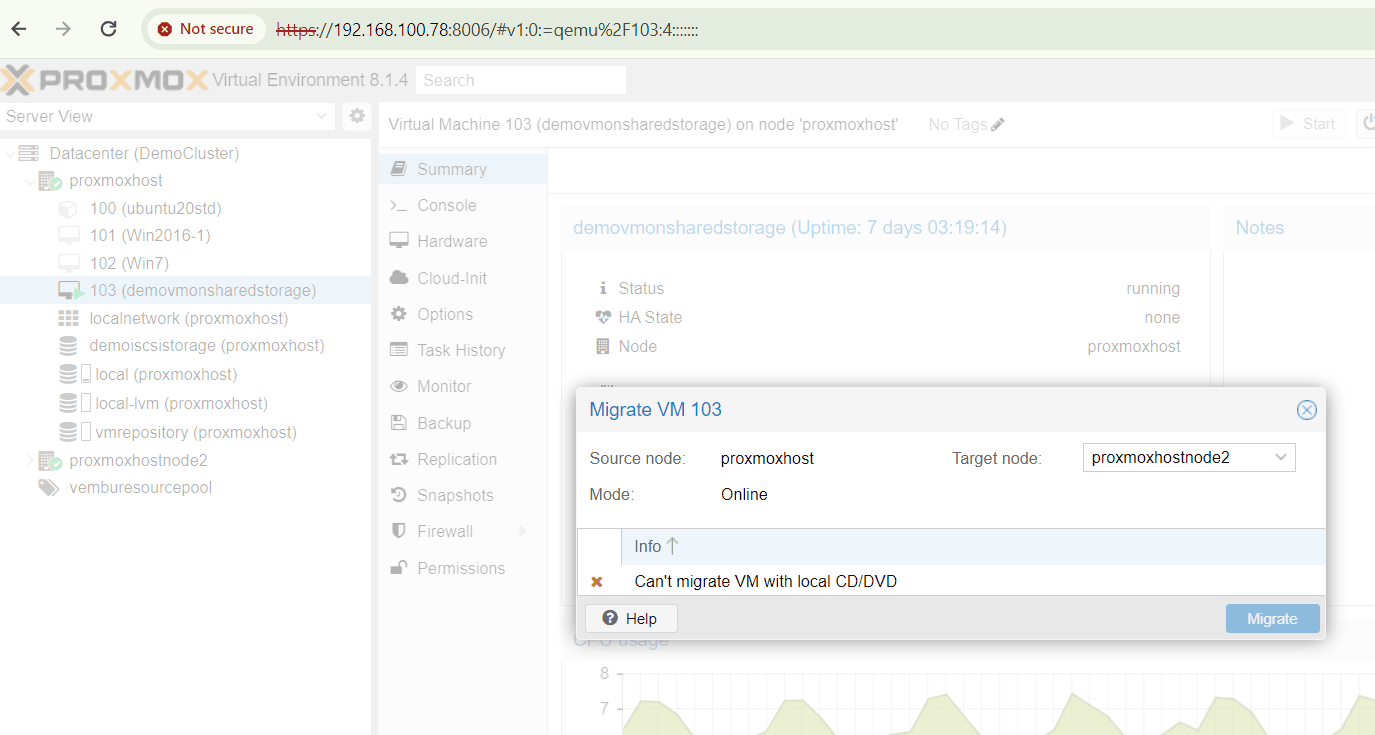This screenshot has width=1375, height=735.
Task: Expand the Firewall submenu arrow
Action: pos(523,531)
